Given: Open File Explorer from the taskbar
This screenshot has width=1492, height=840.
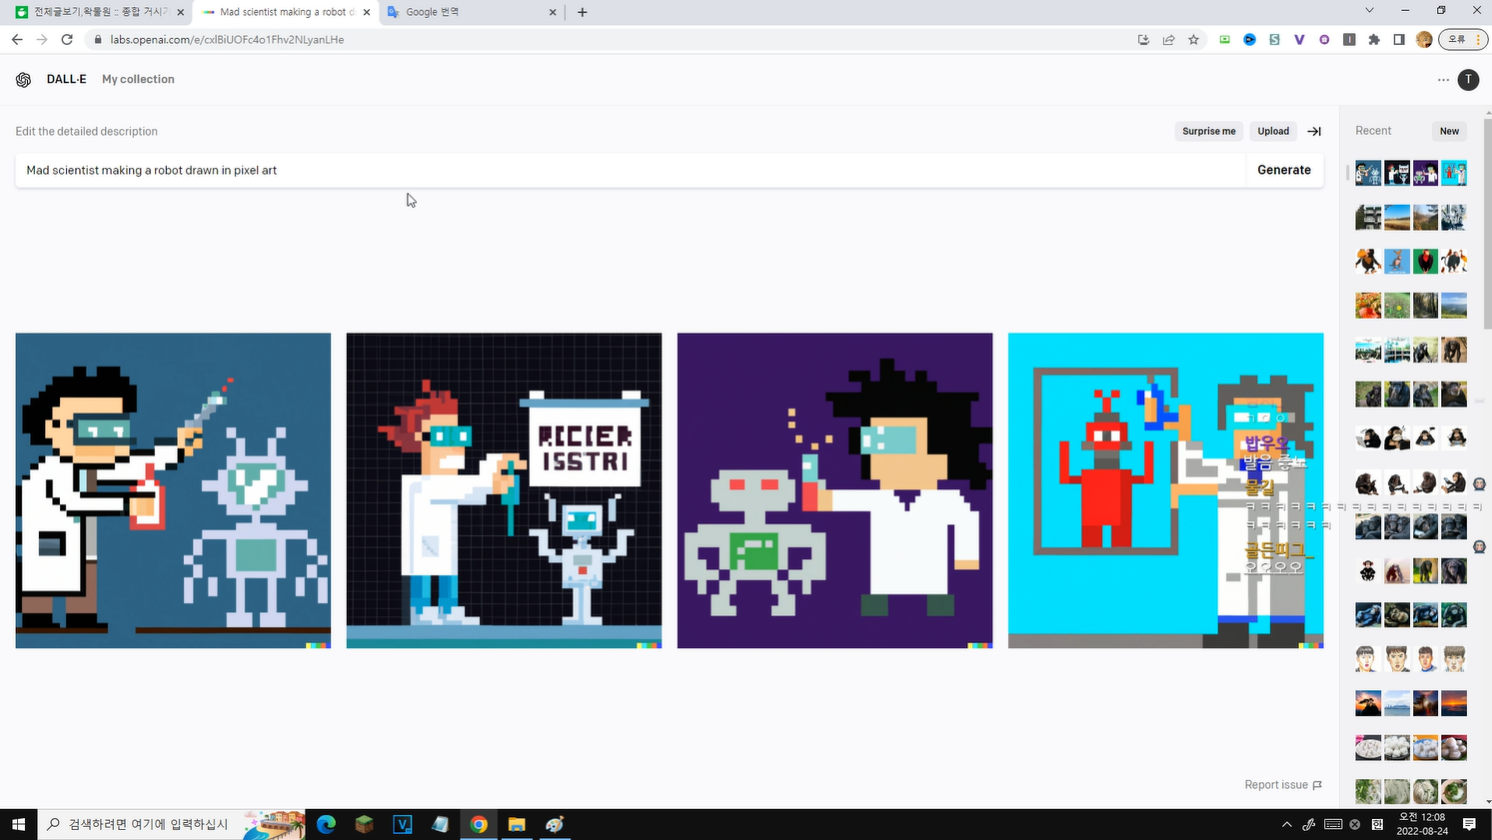Looking at the screenshot, I should (x=516, y=825).
